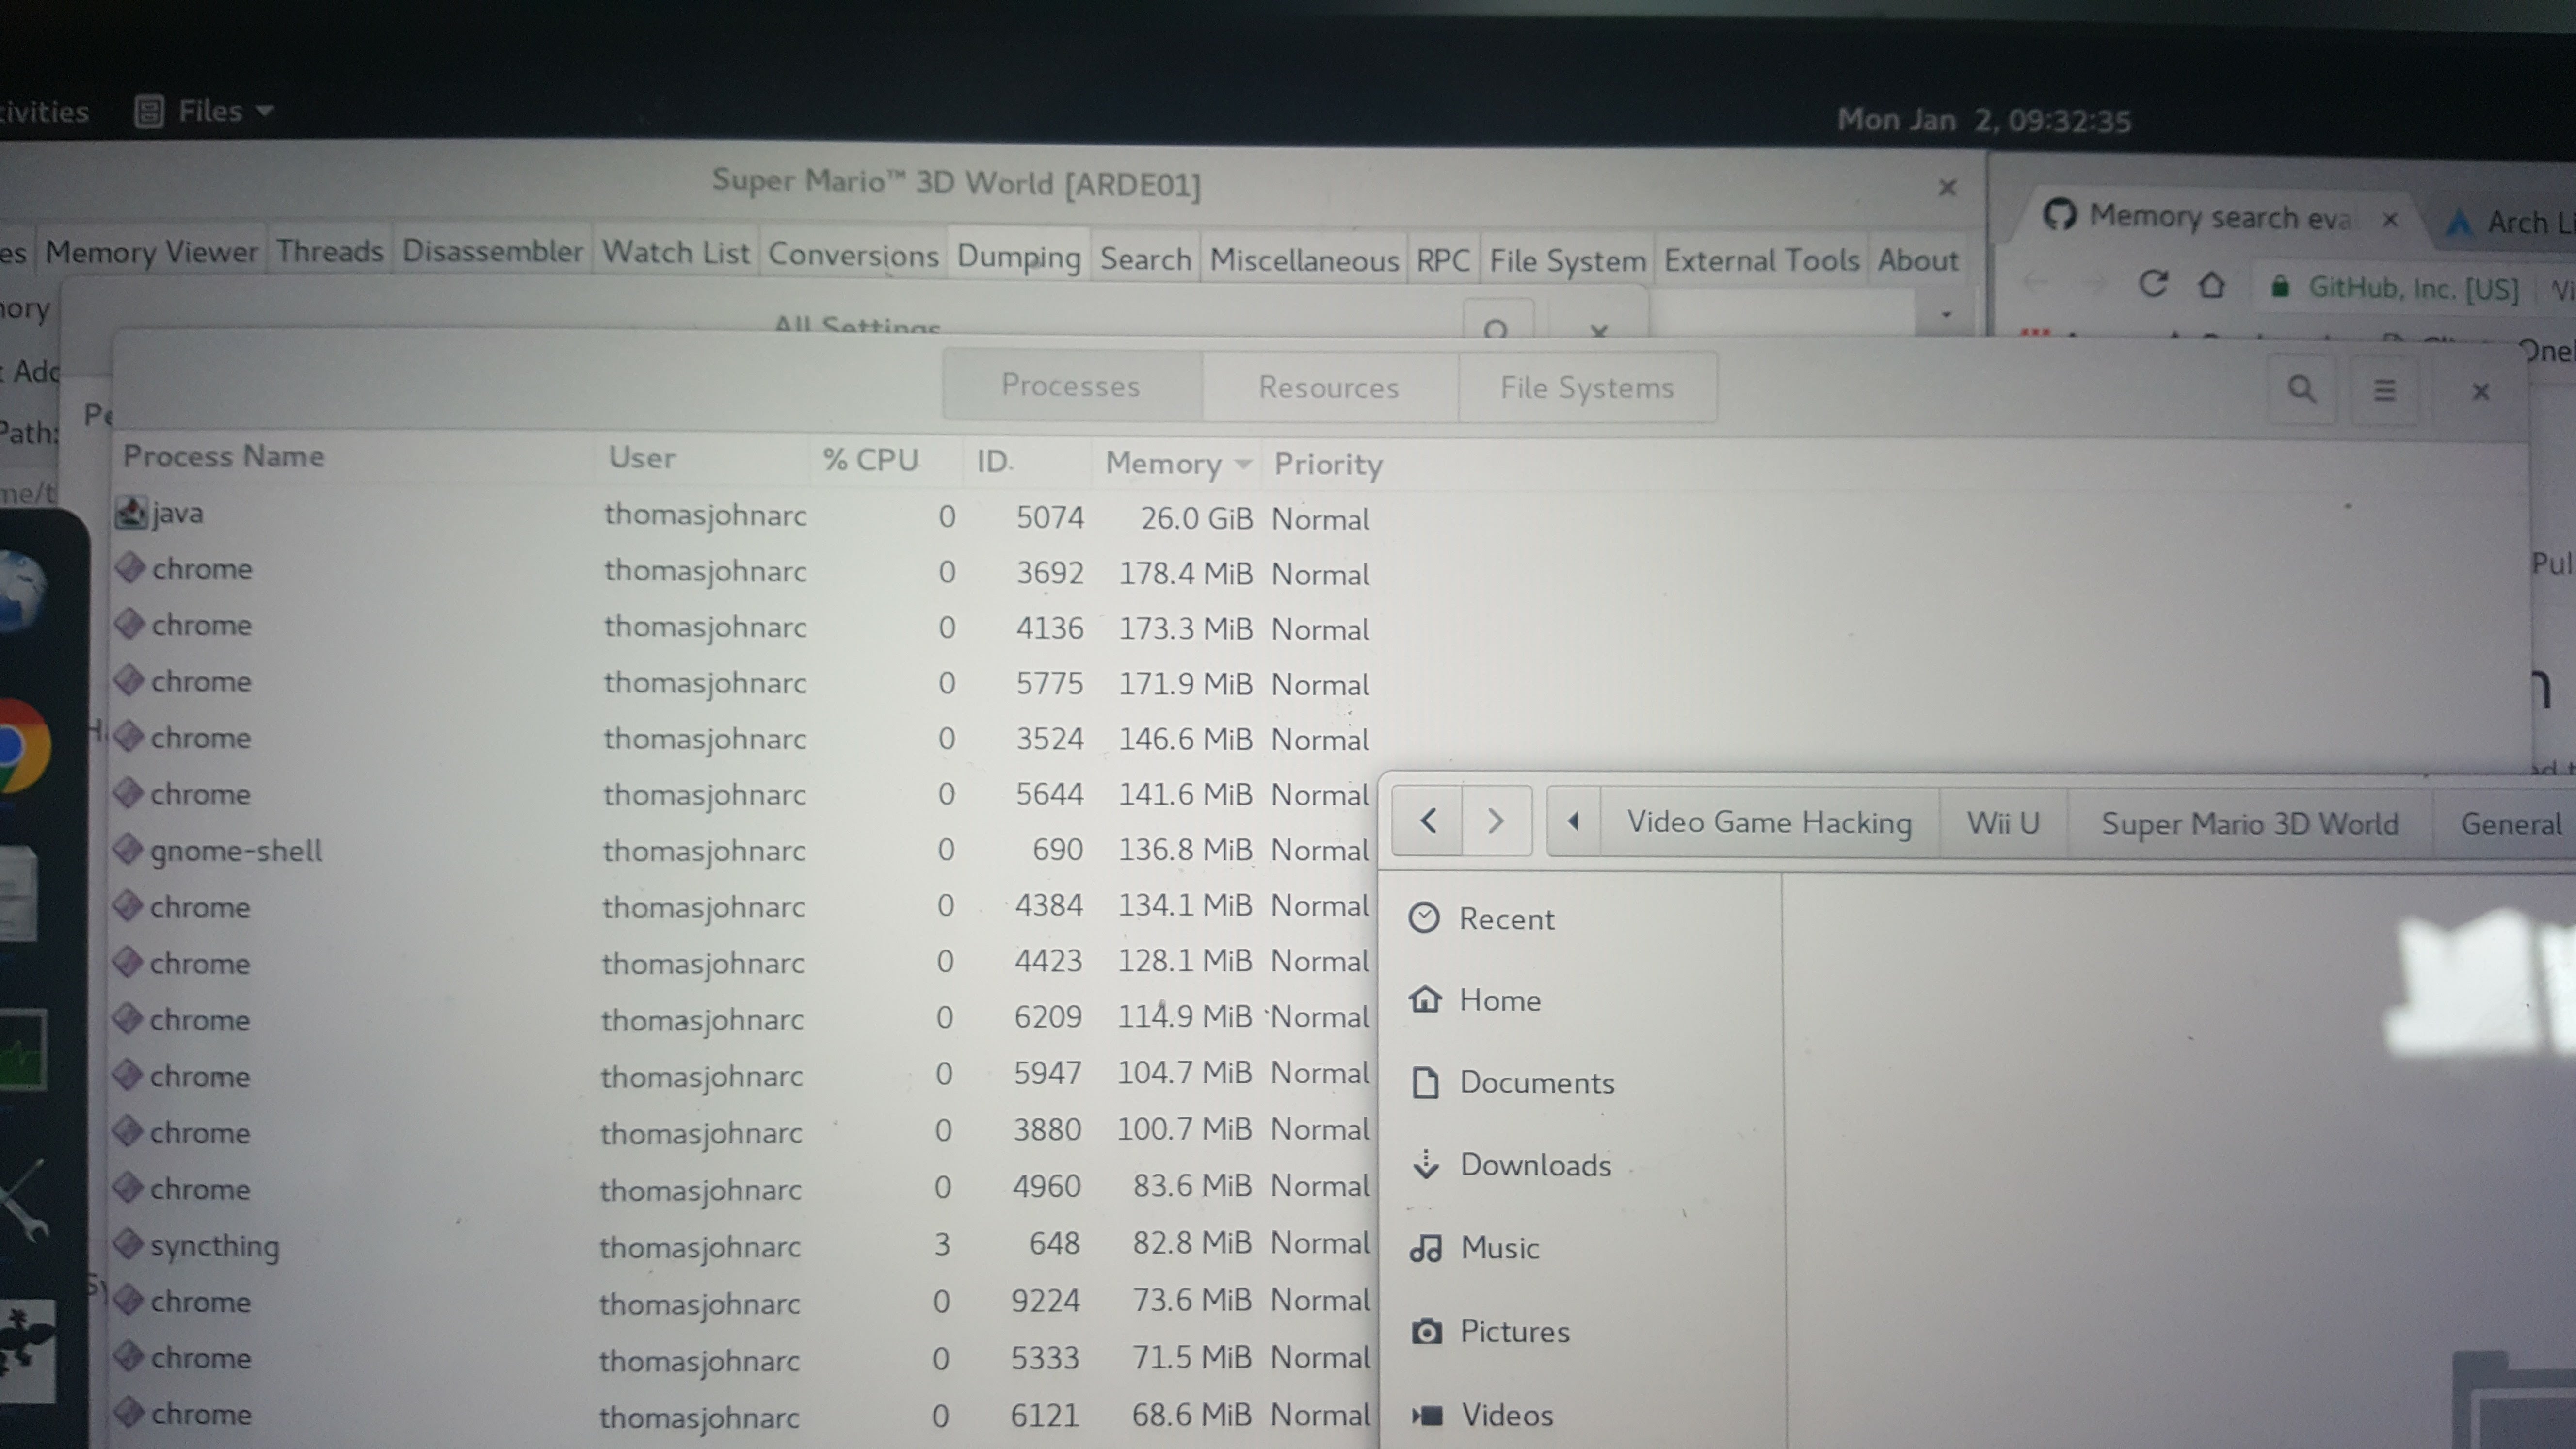The image size is (2576, 1449).
Task: Show the Resources tab in System Monitor
Action: point(1329,387)
